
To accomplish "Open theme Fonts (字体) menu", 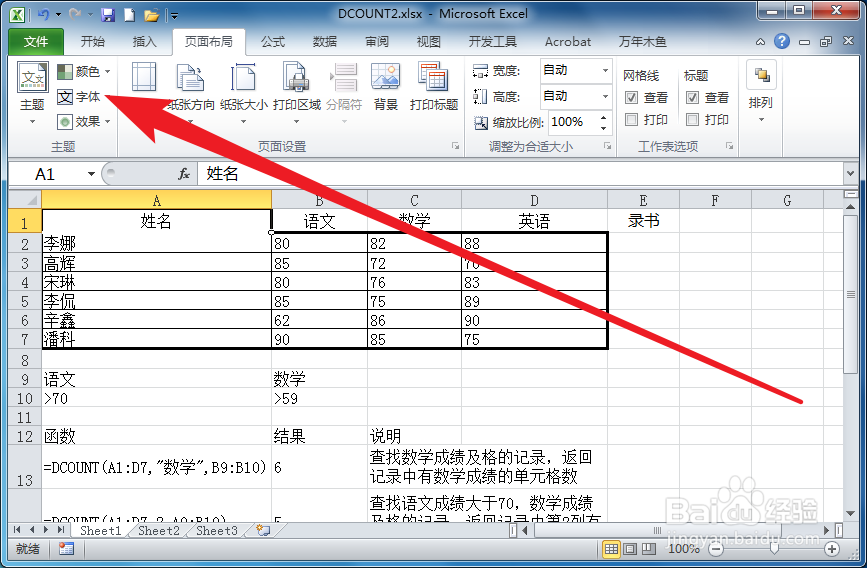I will 79,97.
